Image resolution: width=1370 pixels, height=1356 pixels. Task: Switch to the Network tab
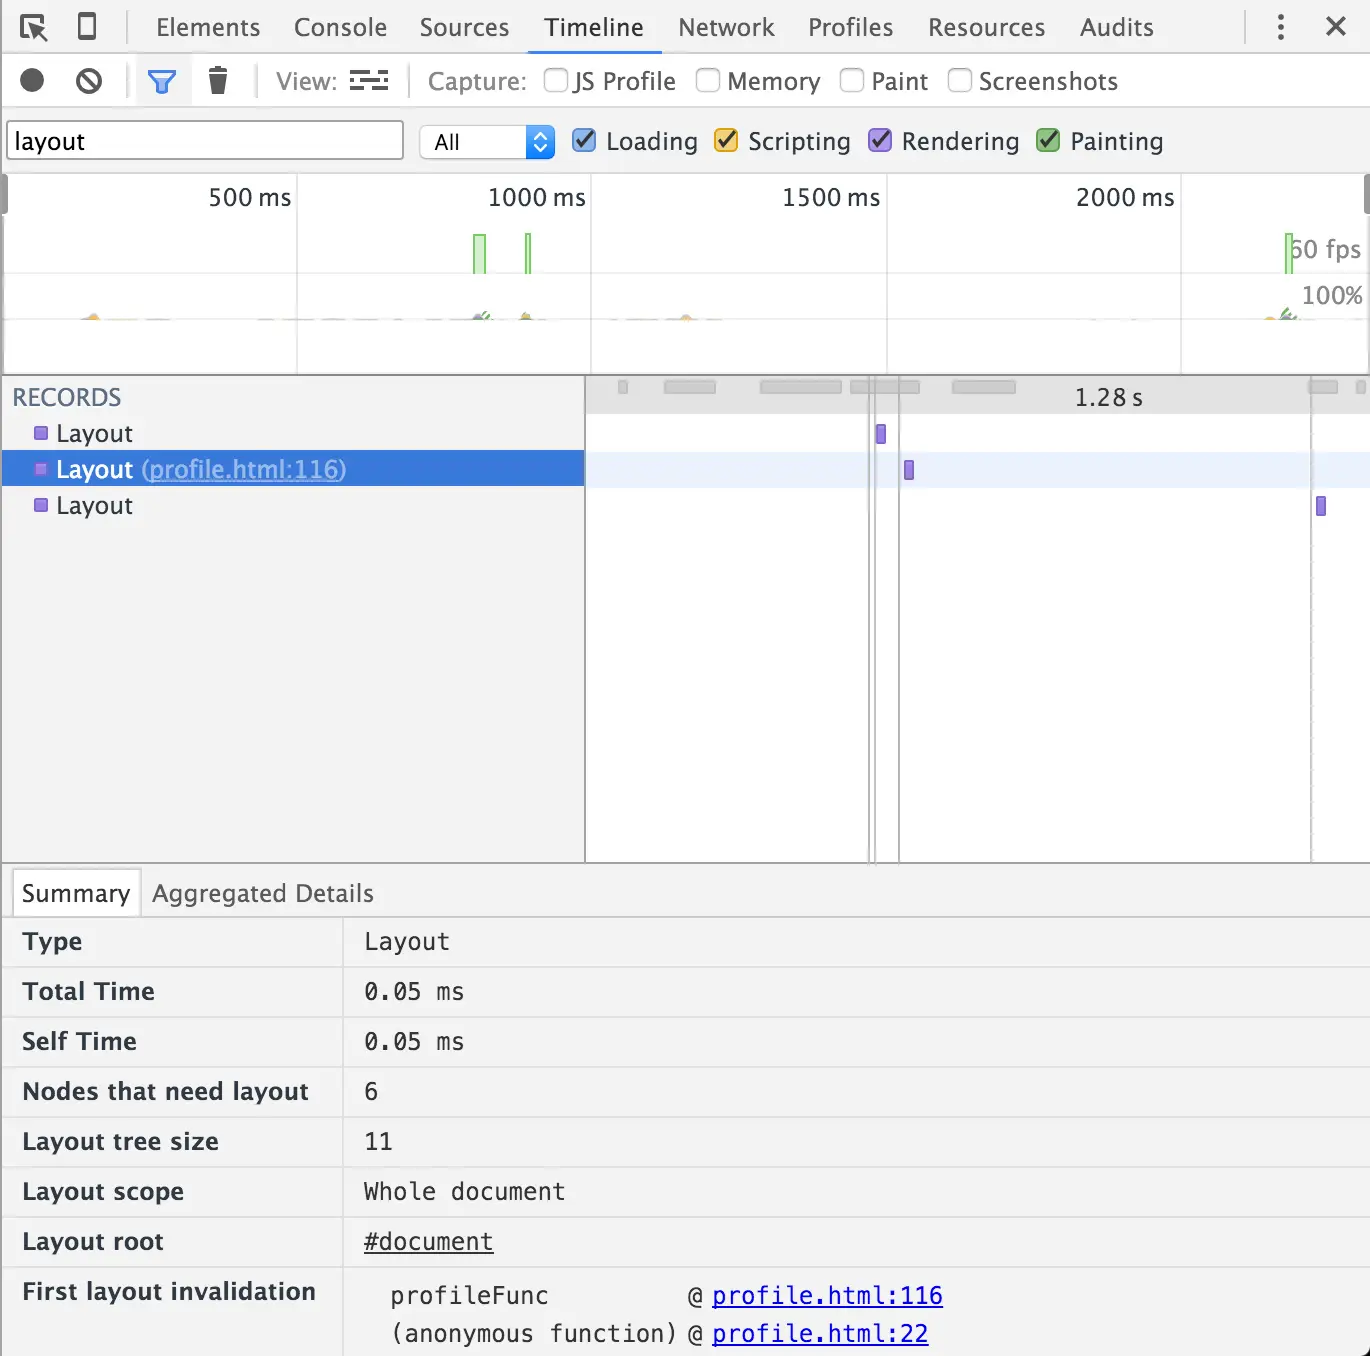click(x=726, y=27)
